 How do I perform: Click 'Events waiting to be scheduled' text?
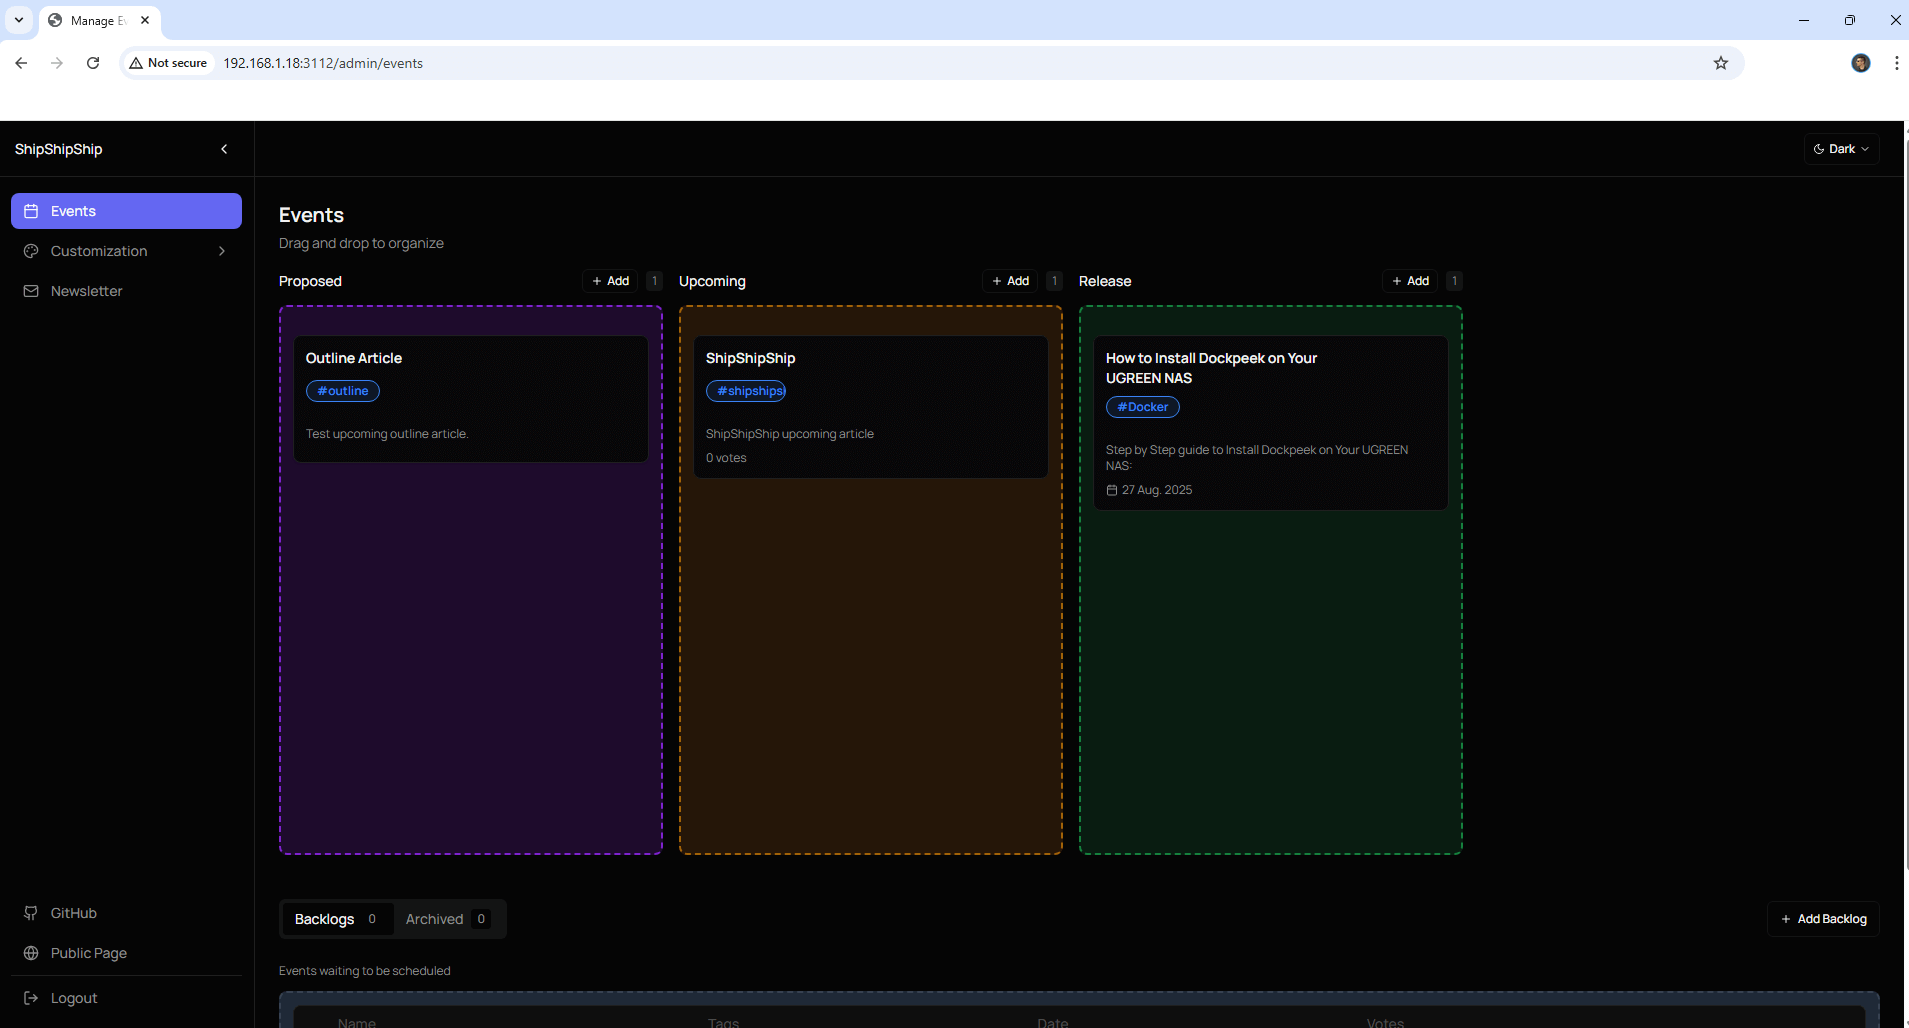(x=365, y=971)
